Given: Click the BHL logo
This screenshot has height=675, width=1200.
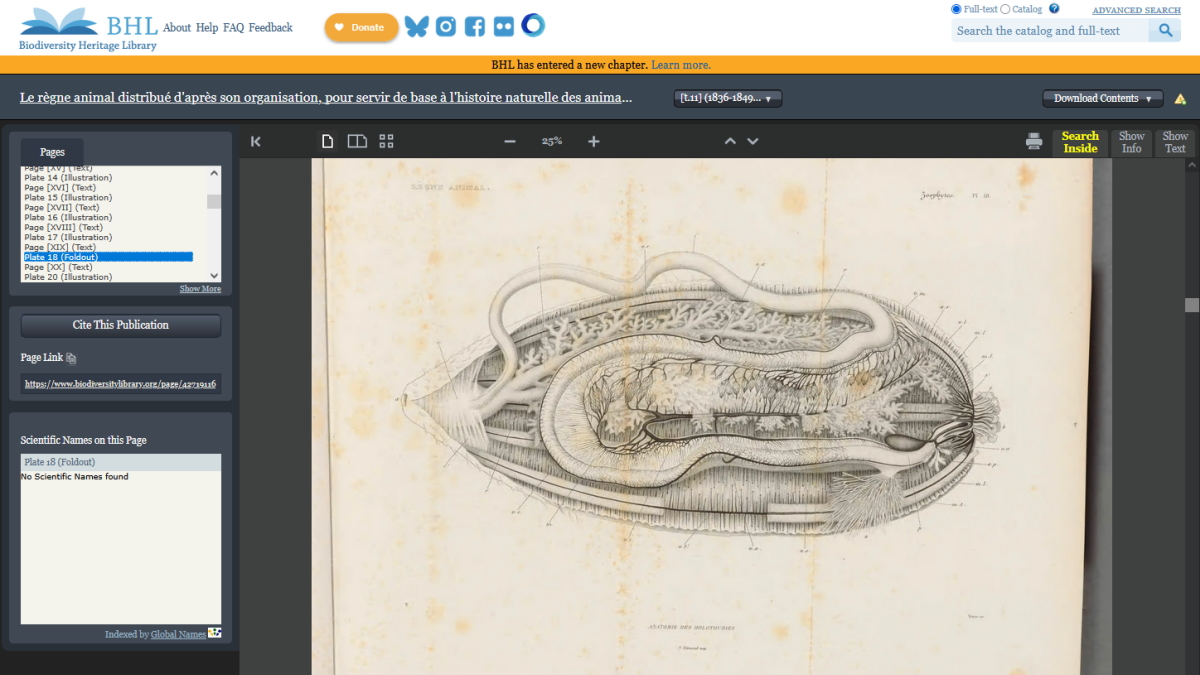Looking at the screenshot, I should (x=88, y=28).
